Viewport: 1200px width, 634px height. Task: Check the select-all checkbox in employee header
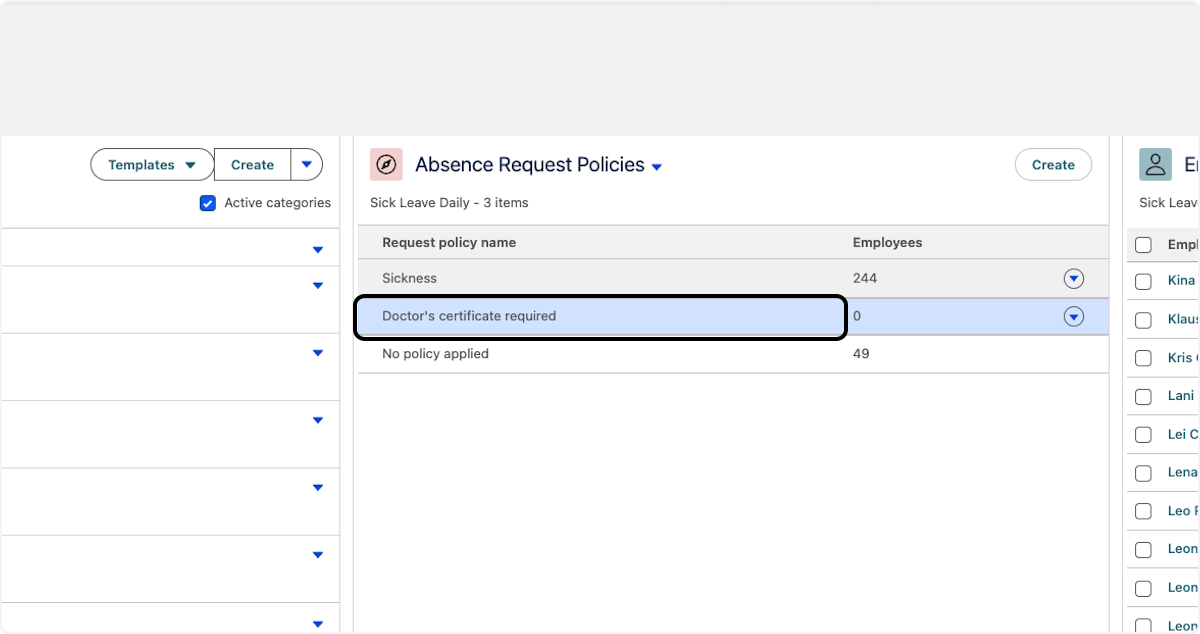coord(1143,245)
